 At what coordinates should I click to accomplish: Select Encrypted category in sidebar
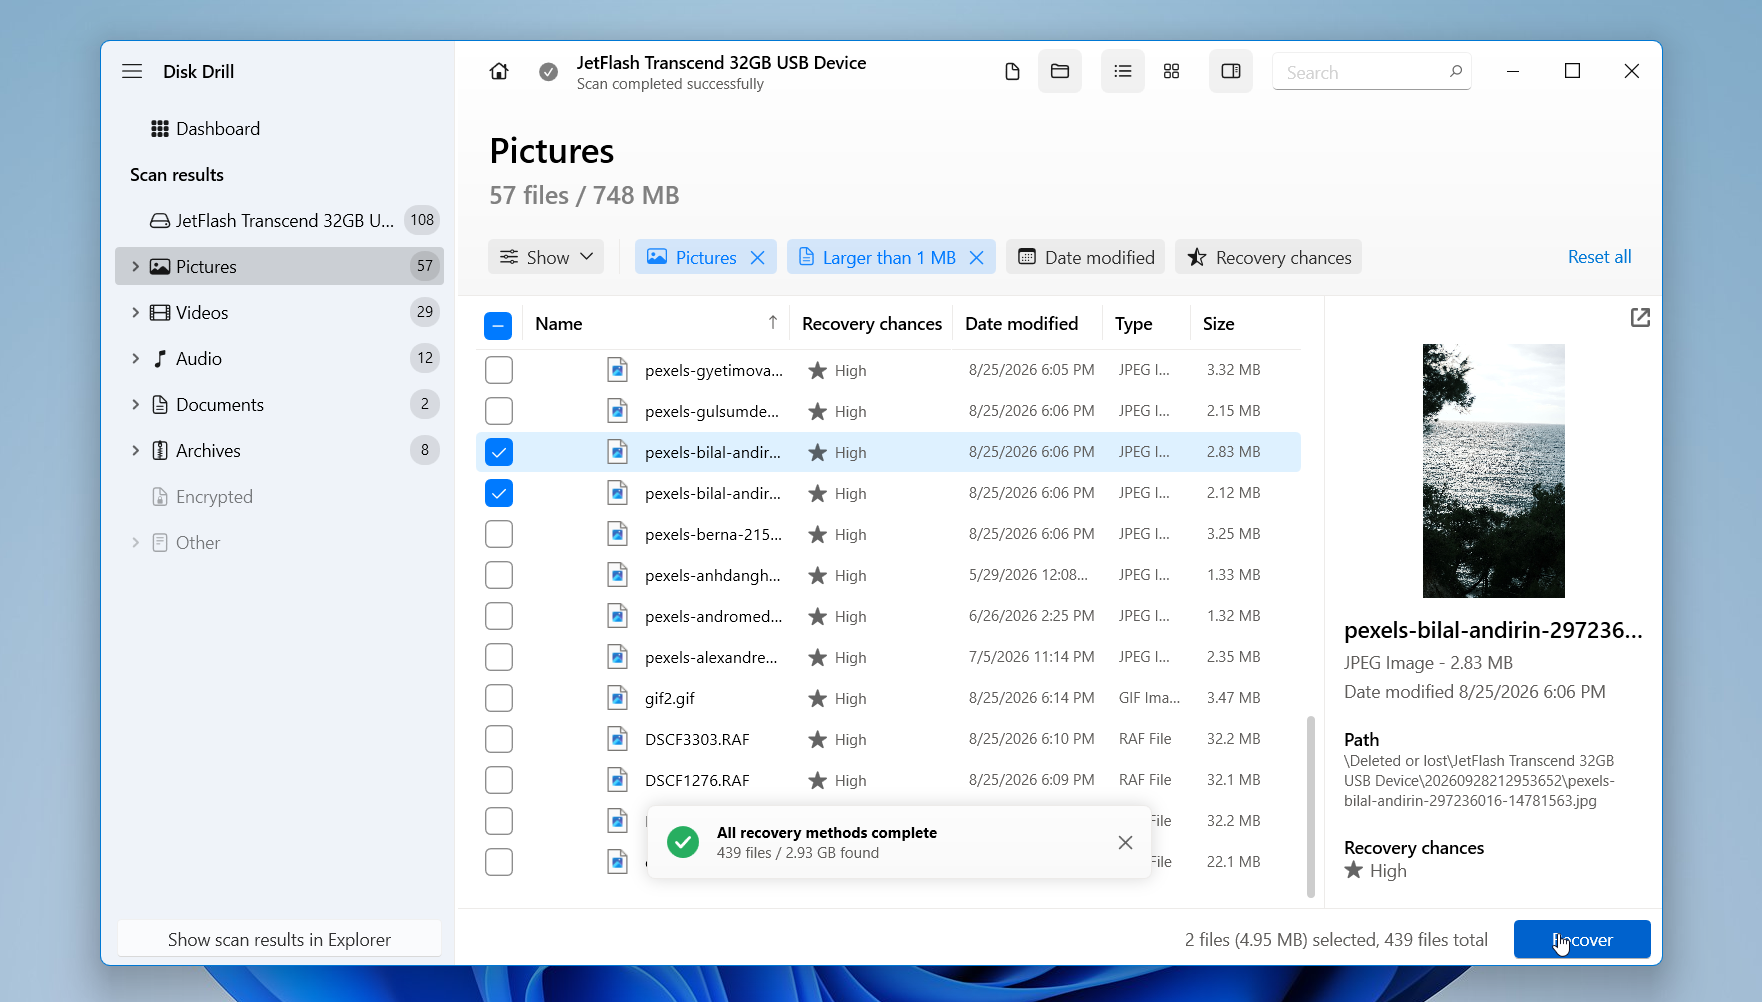click(x=279, y=496)
